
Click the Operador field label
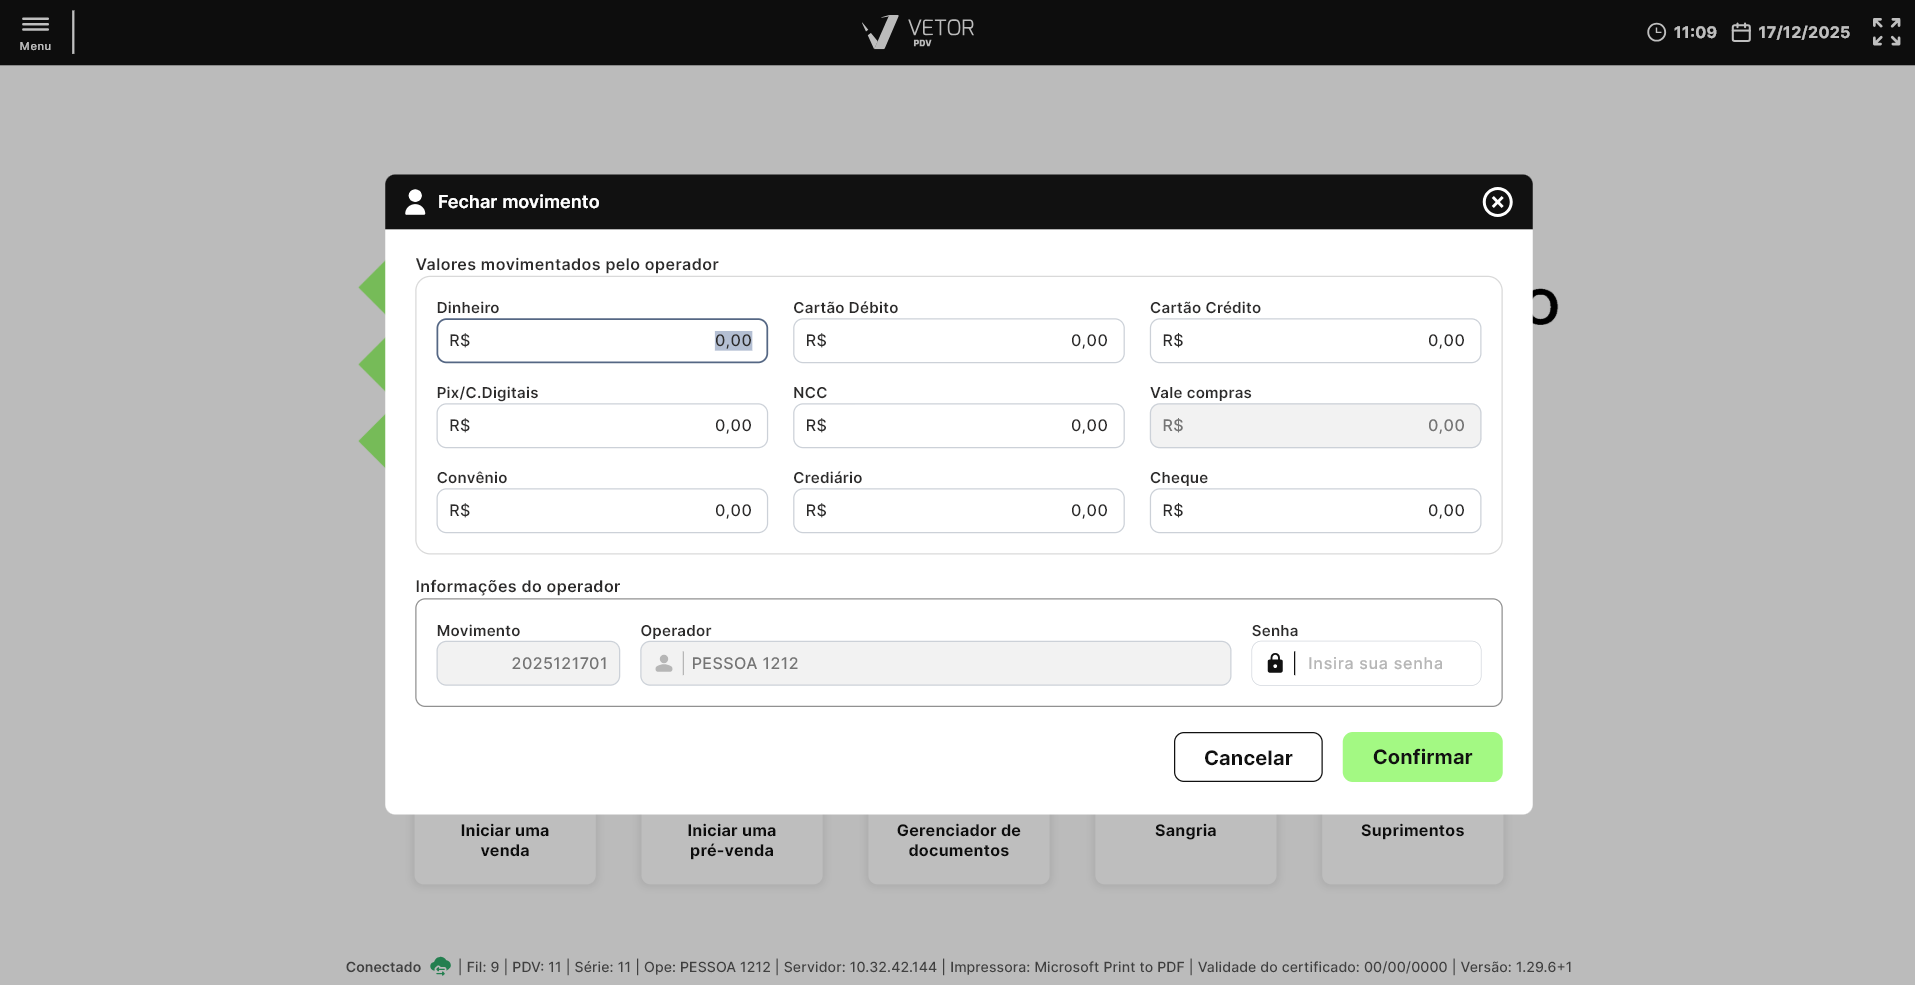(676, 631)
